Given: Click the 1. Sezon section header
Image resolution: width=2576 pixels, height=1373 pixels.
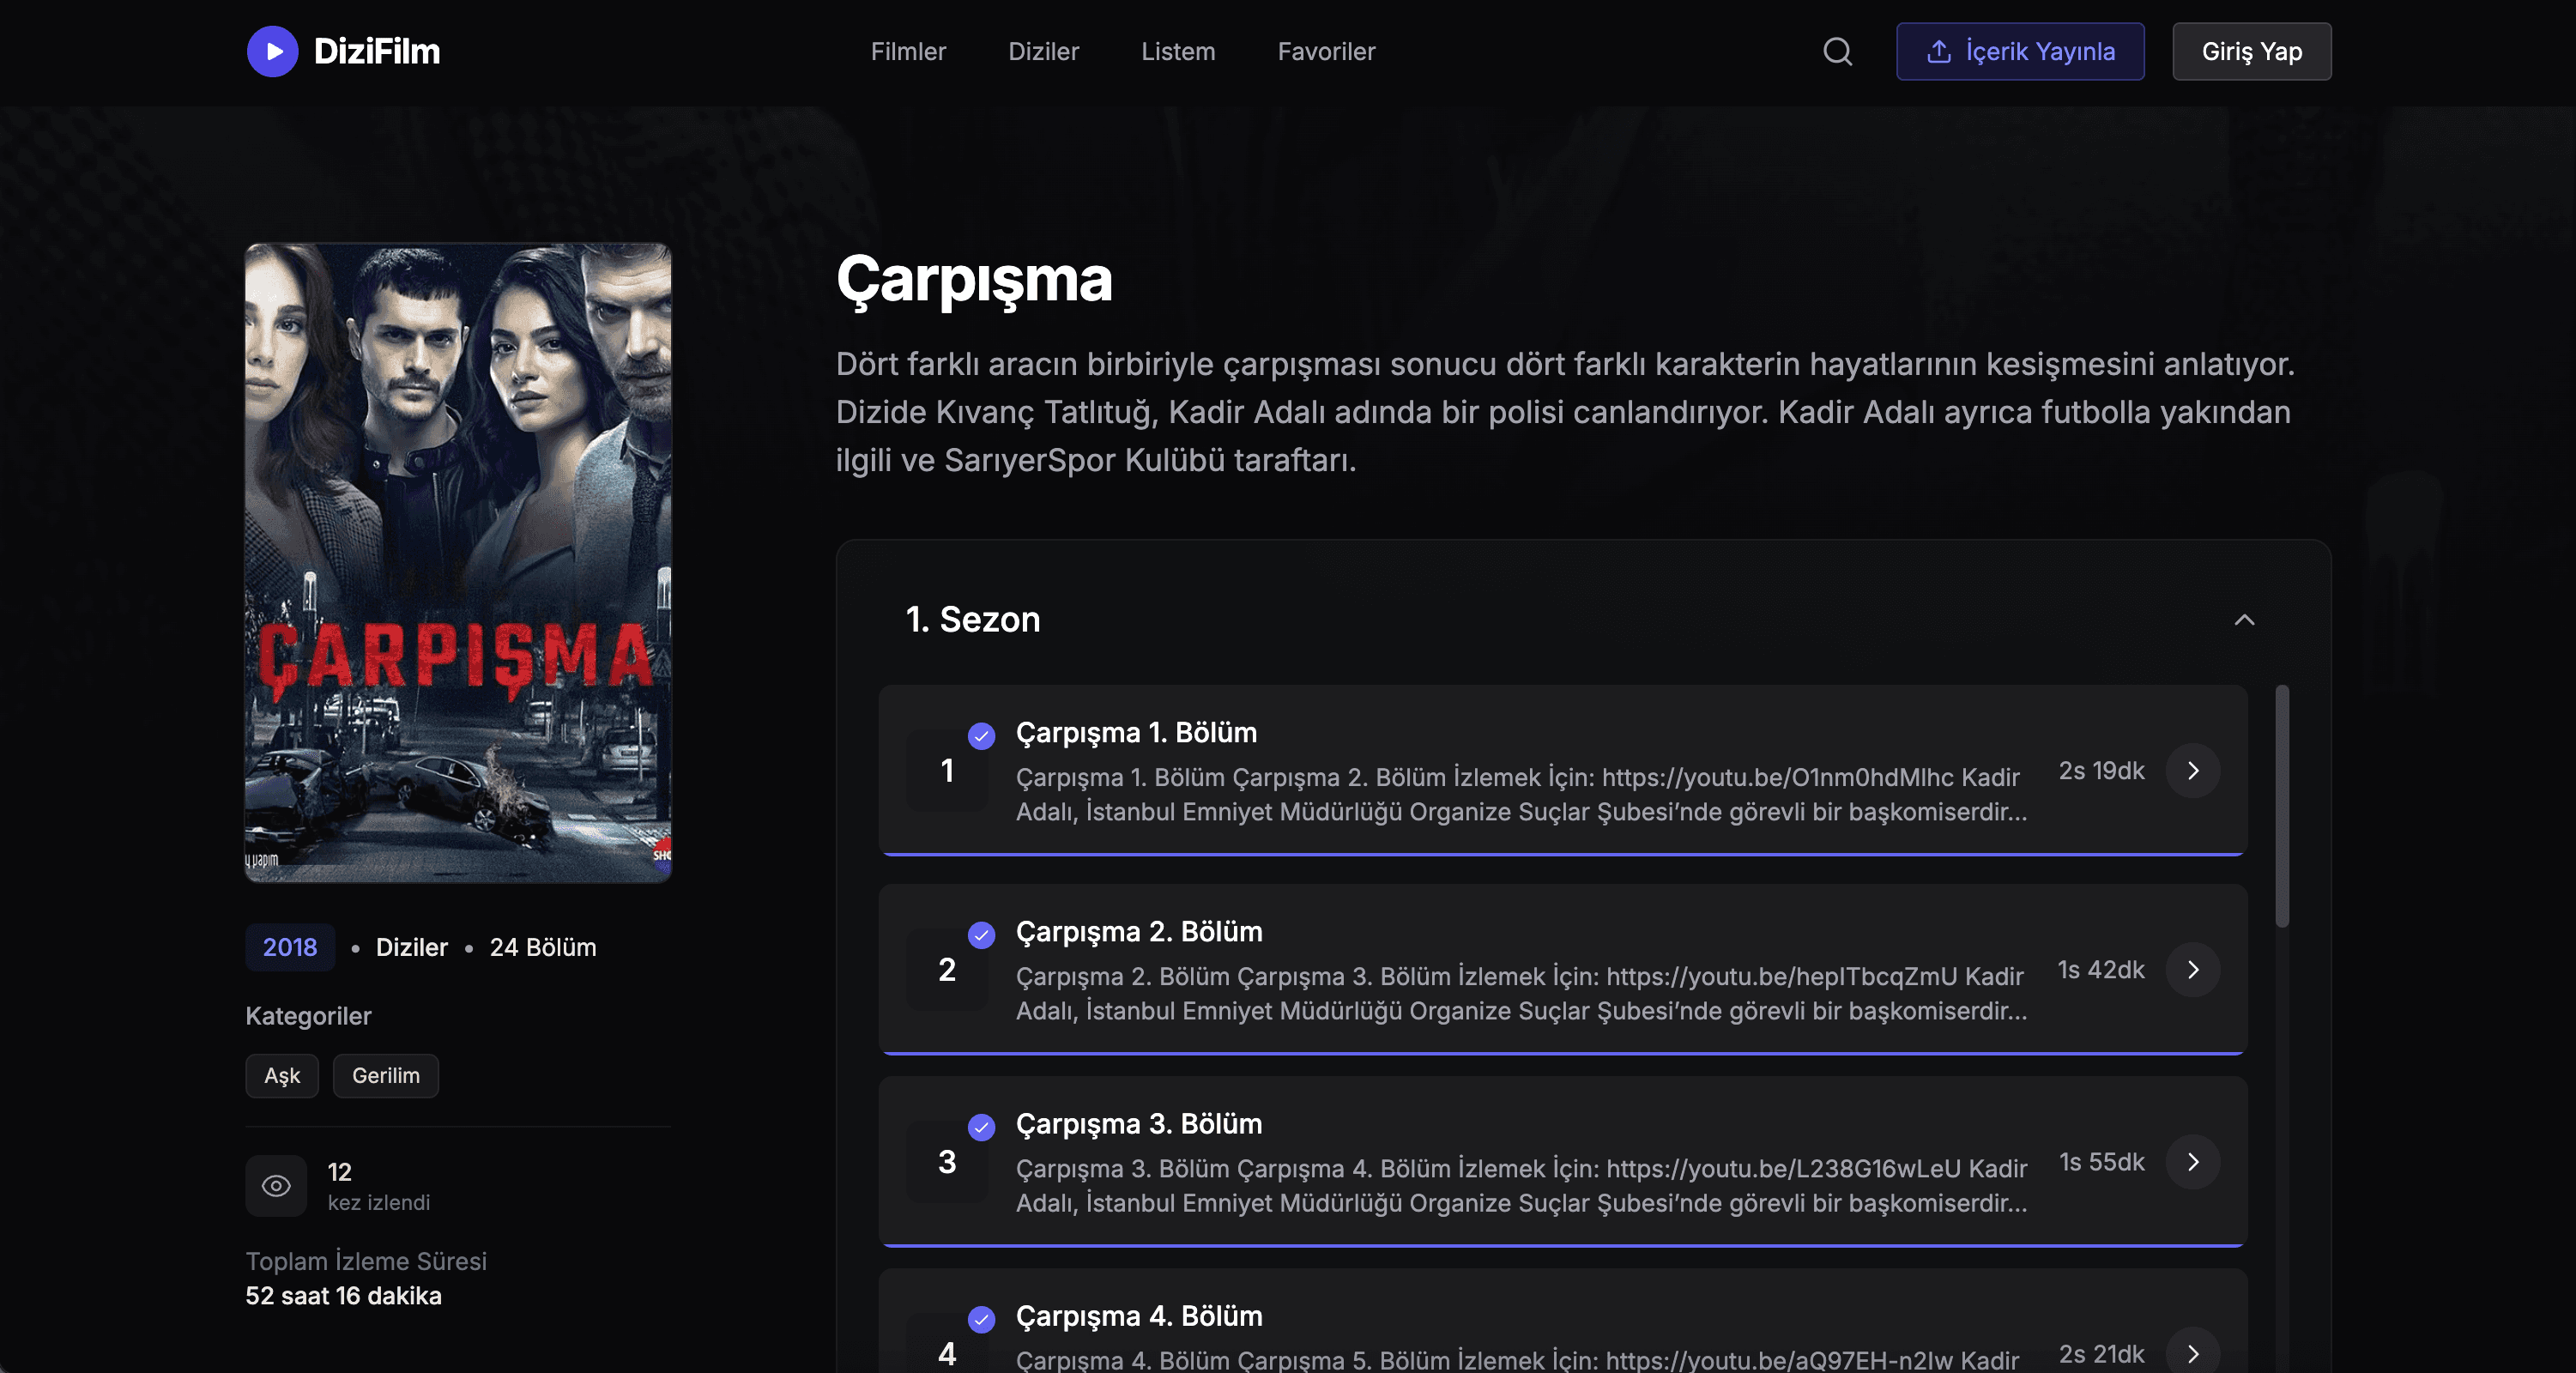Looking at the screenshot, I should click(972, 619).
